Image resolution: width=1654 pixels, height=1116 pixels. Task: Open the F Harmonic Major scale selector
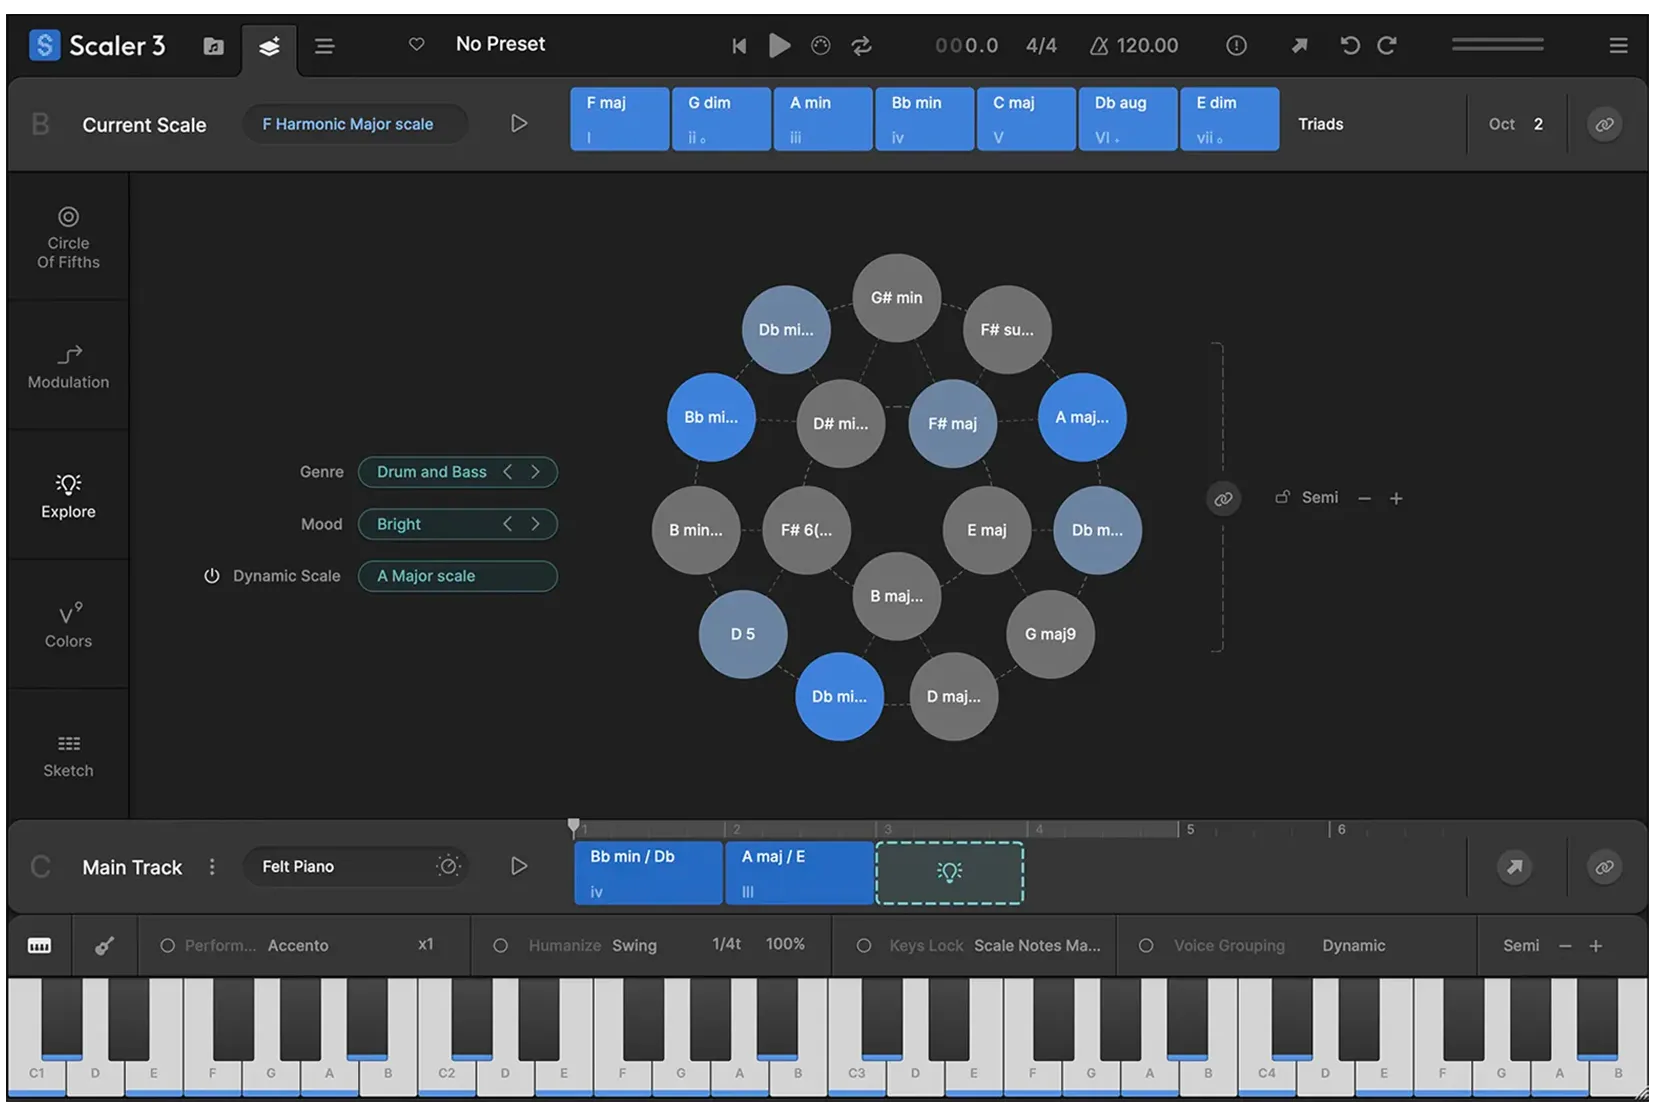(355, 124)
